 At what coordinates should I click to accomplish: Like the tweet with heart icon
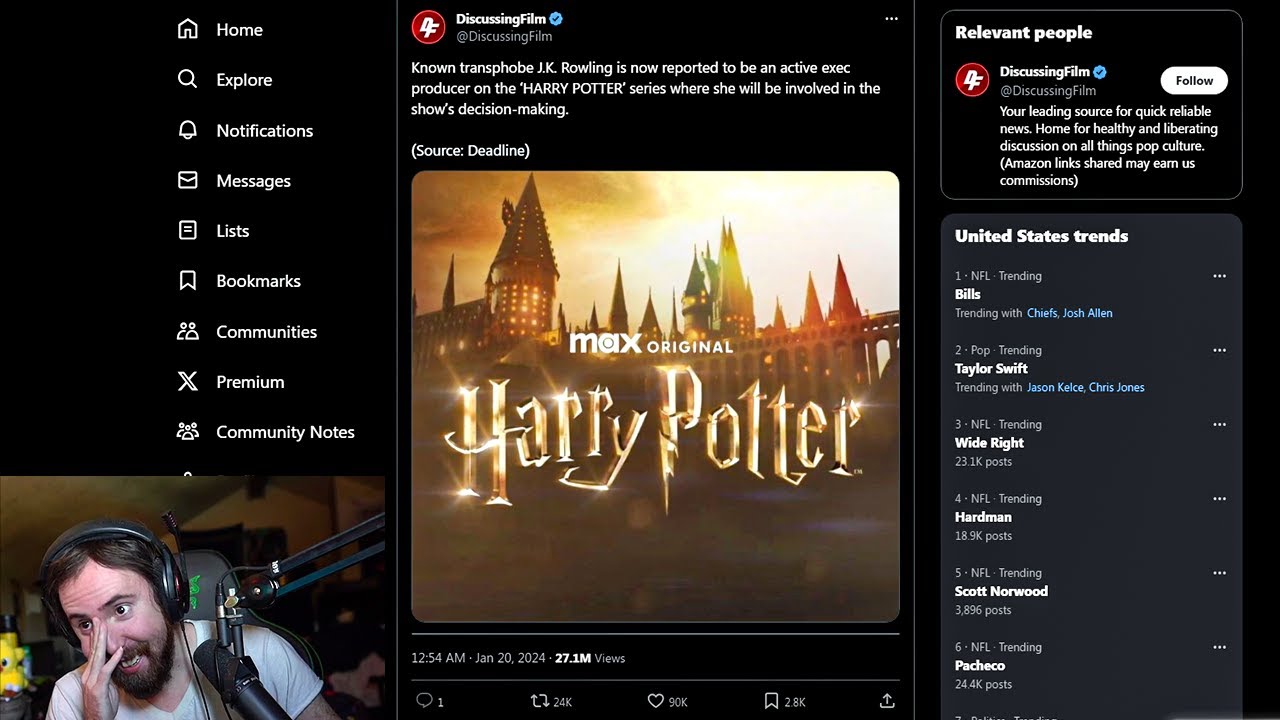[x=655, y=701]
